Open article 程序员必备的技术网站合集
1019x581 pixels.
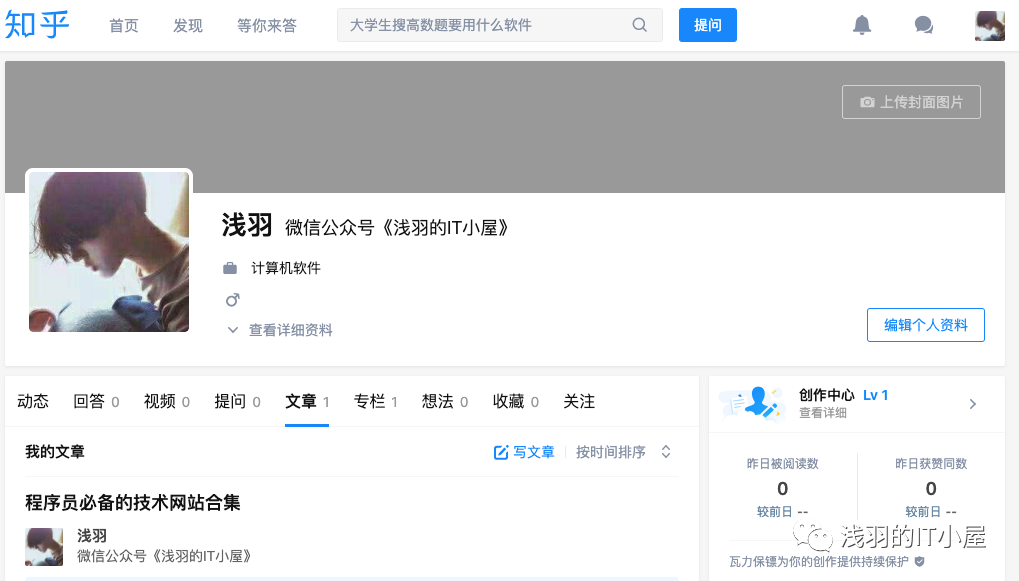(133, 502)
